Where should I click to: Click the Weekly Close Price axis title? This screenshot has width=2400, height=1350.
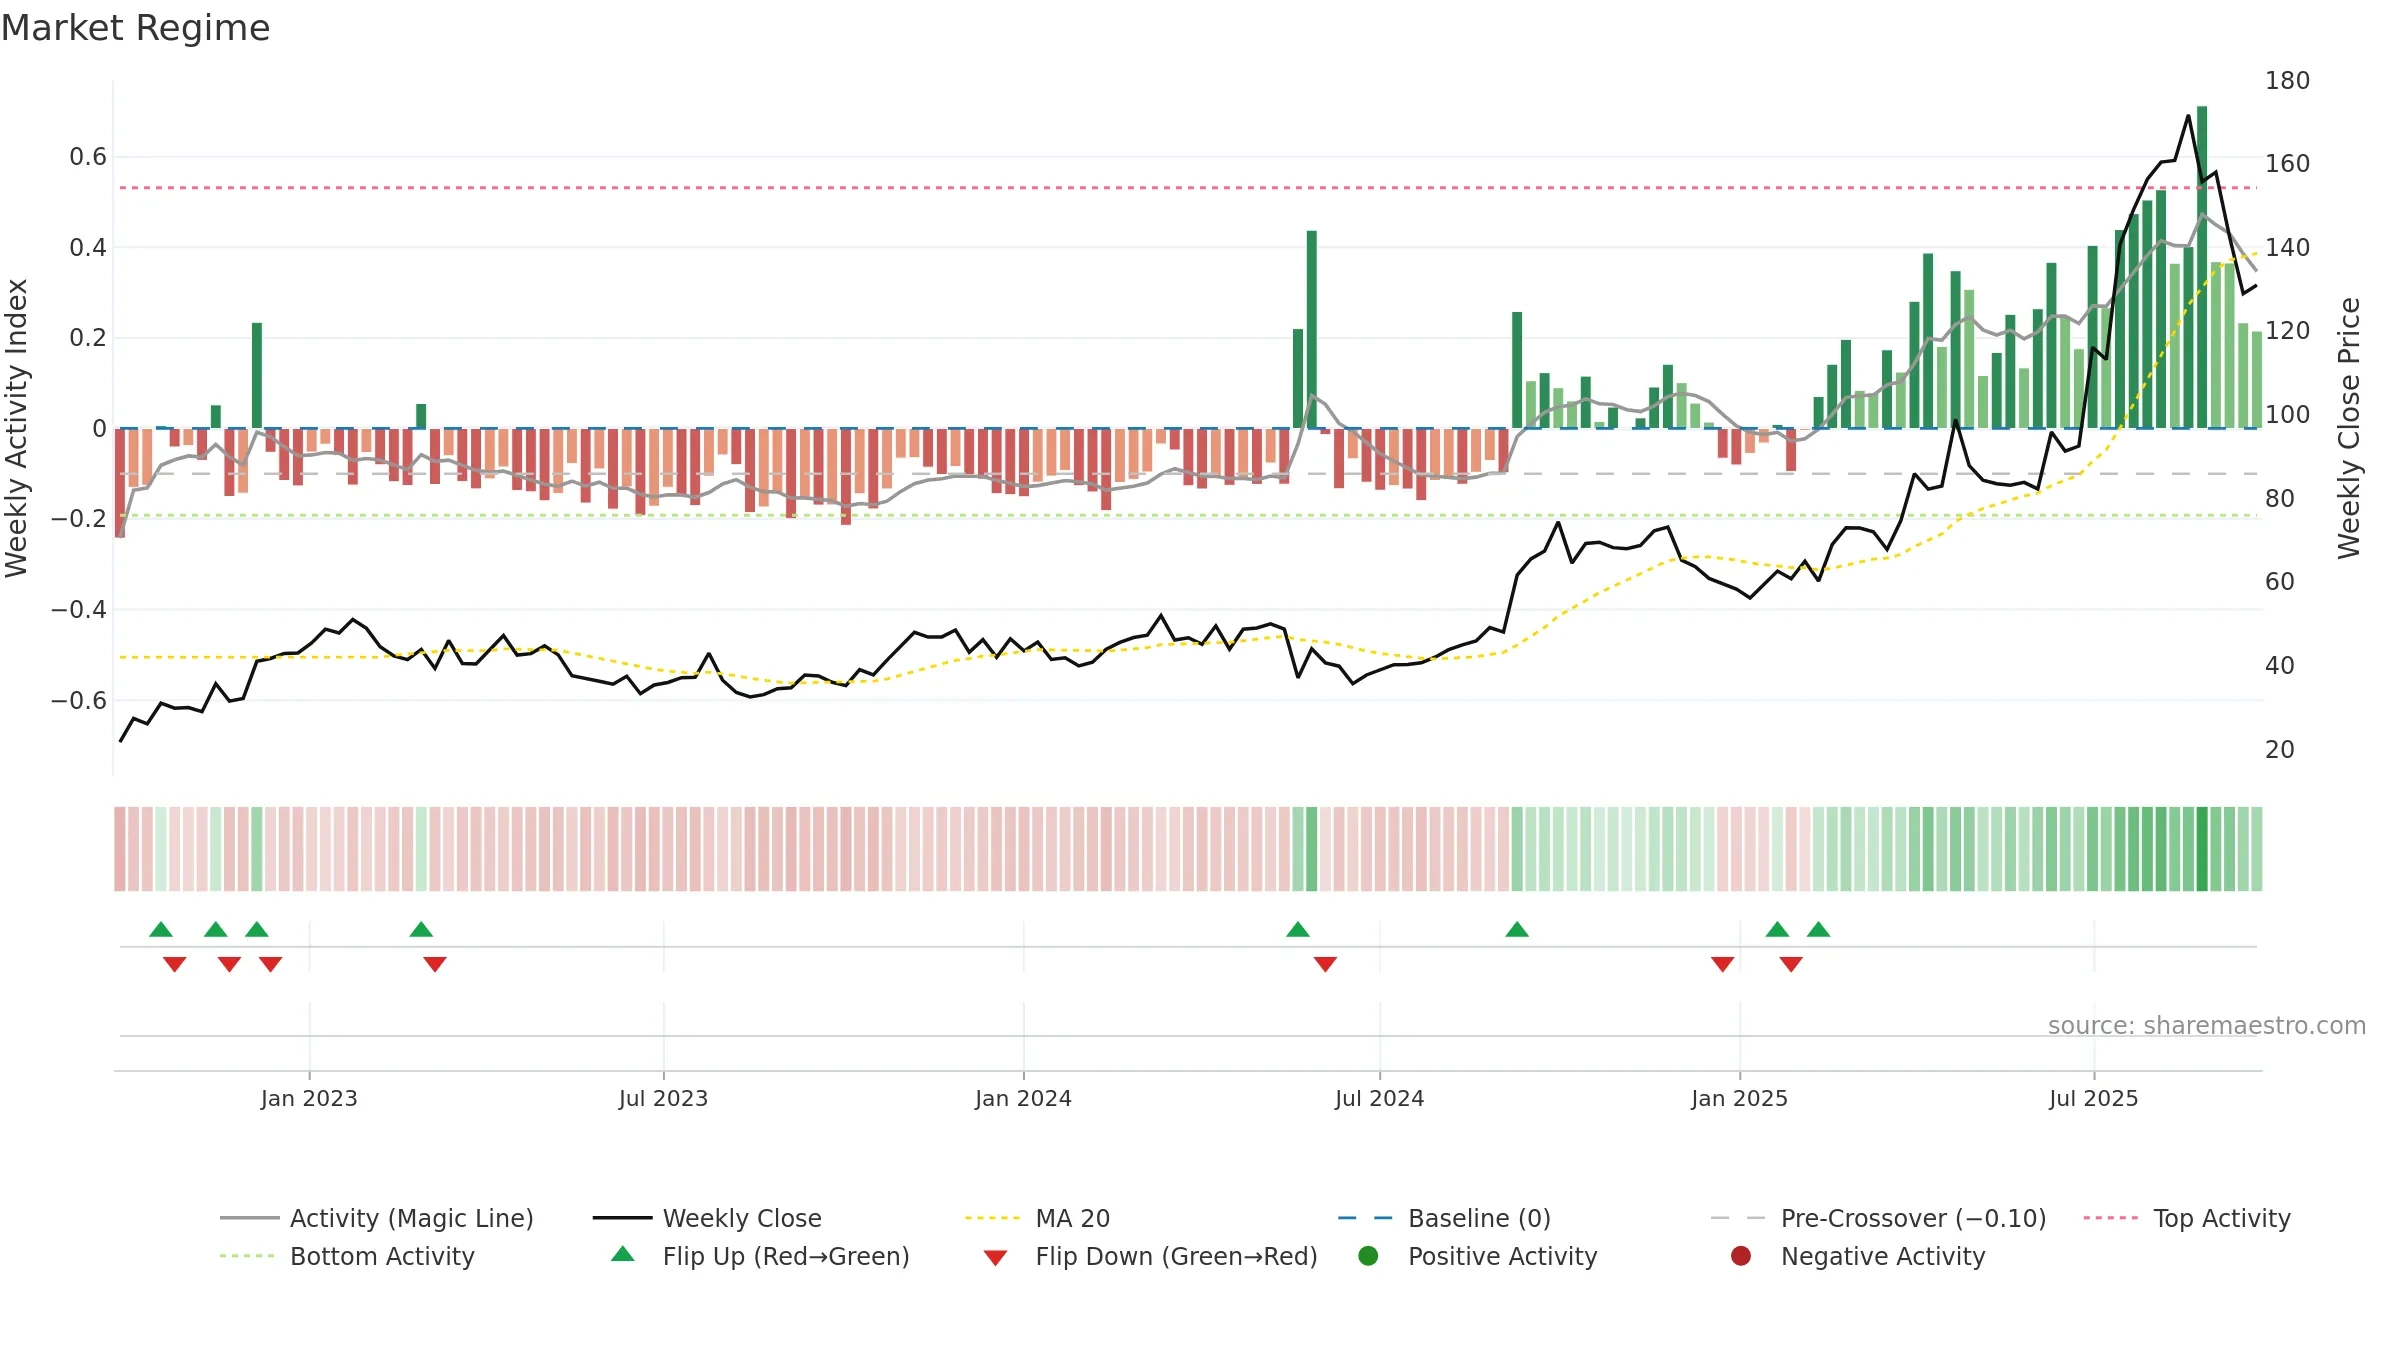pyautogui.click(x=2348, y=428)
